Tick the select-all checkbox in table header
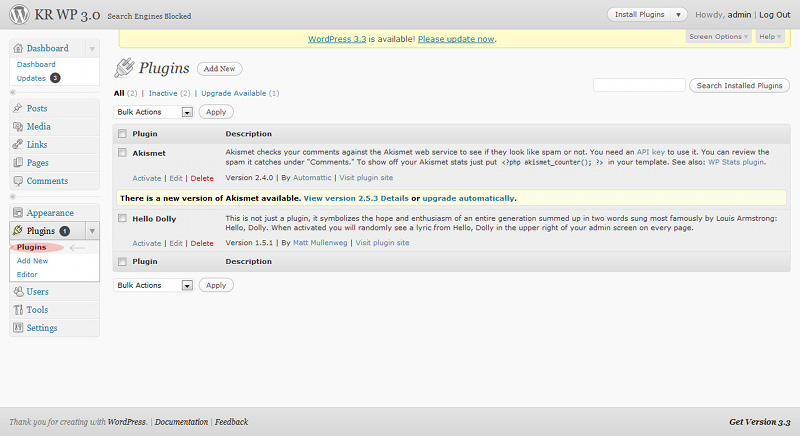 (x=122, y=134)
